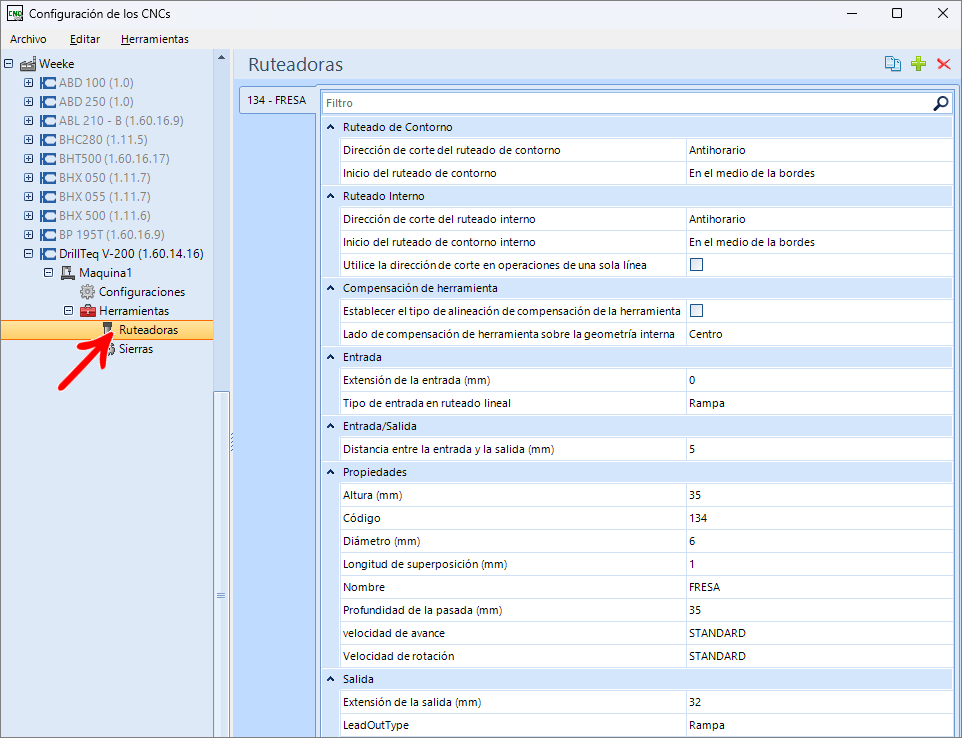963x739 pixels.
Task: Collapse the Compensación de herramienta section
Action: 331,288
